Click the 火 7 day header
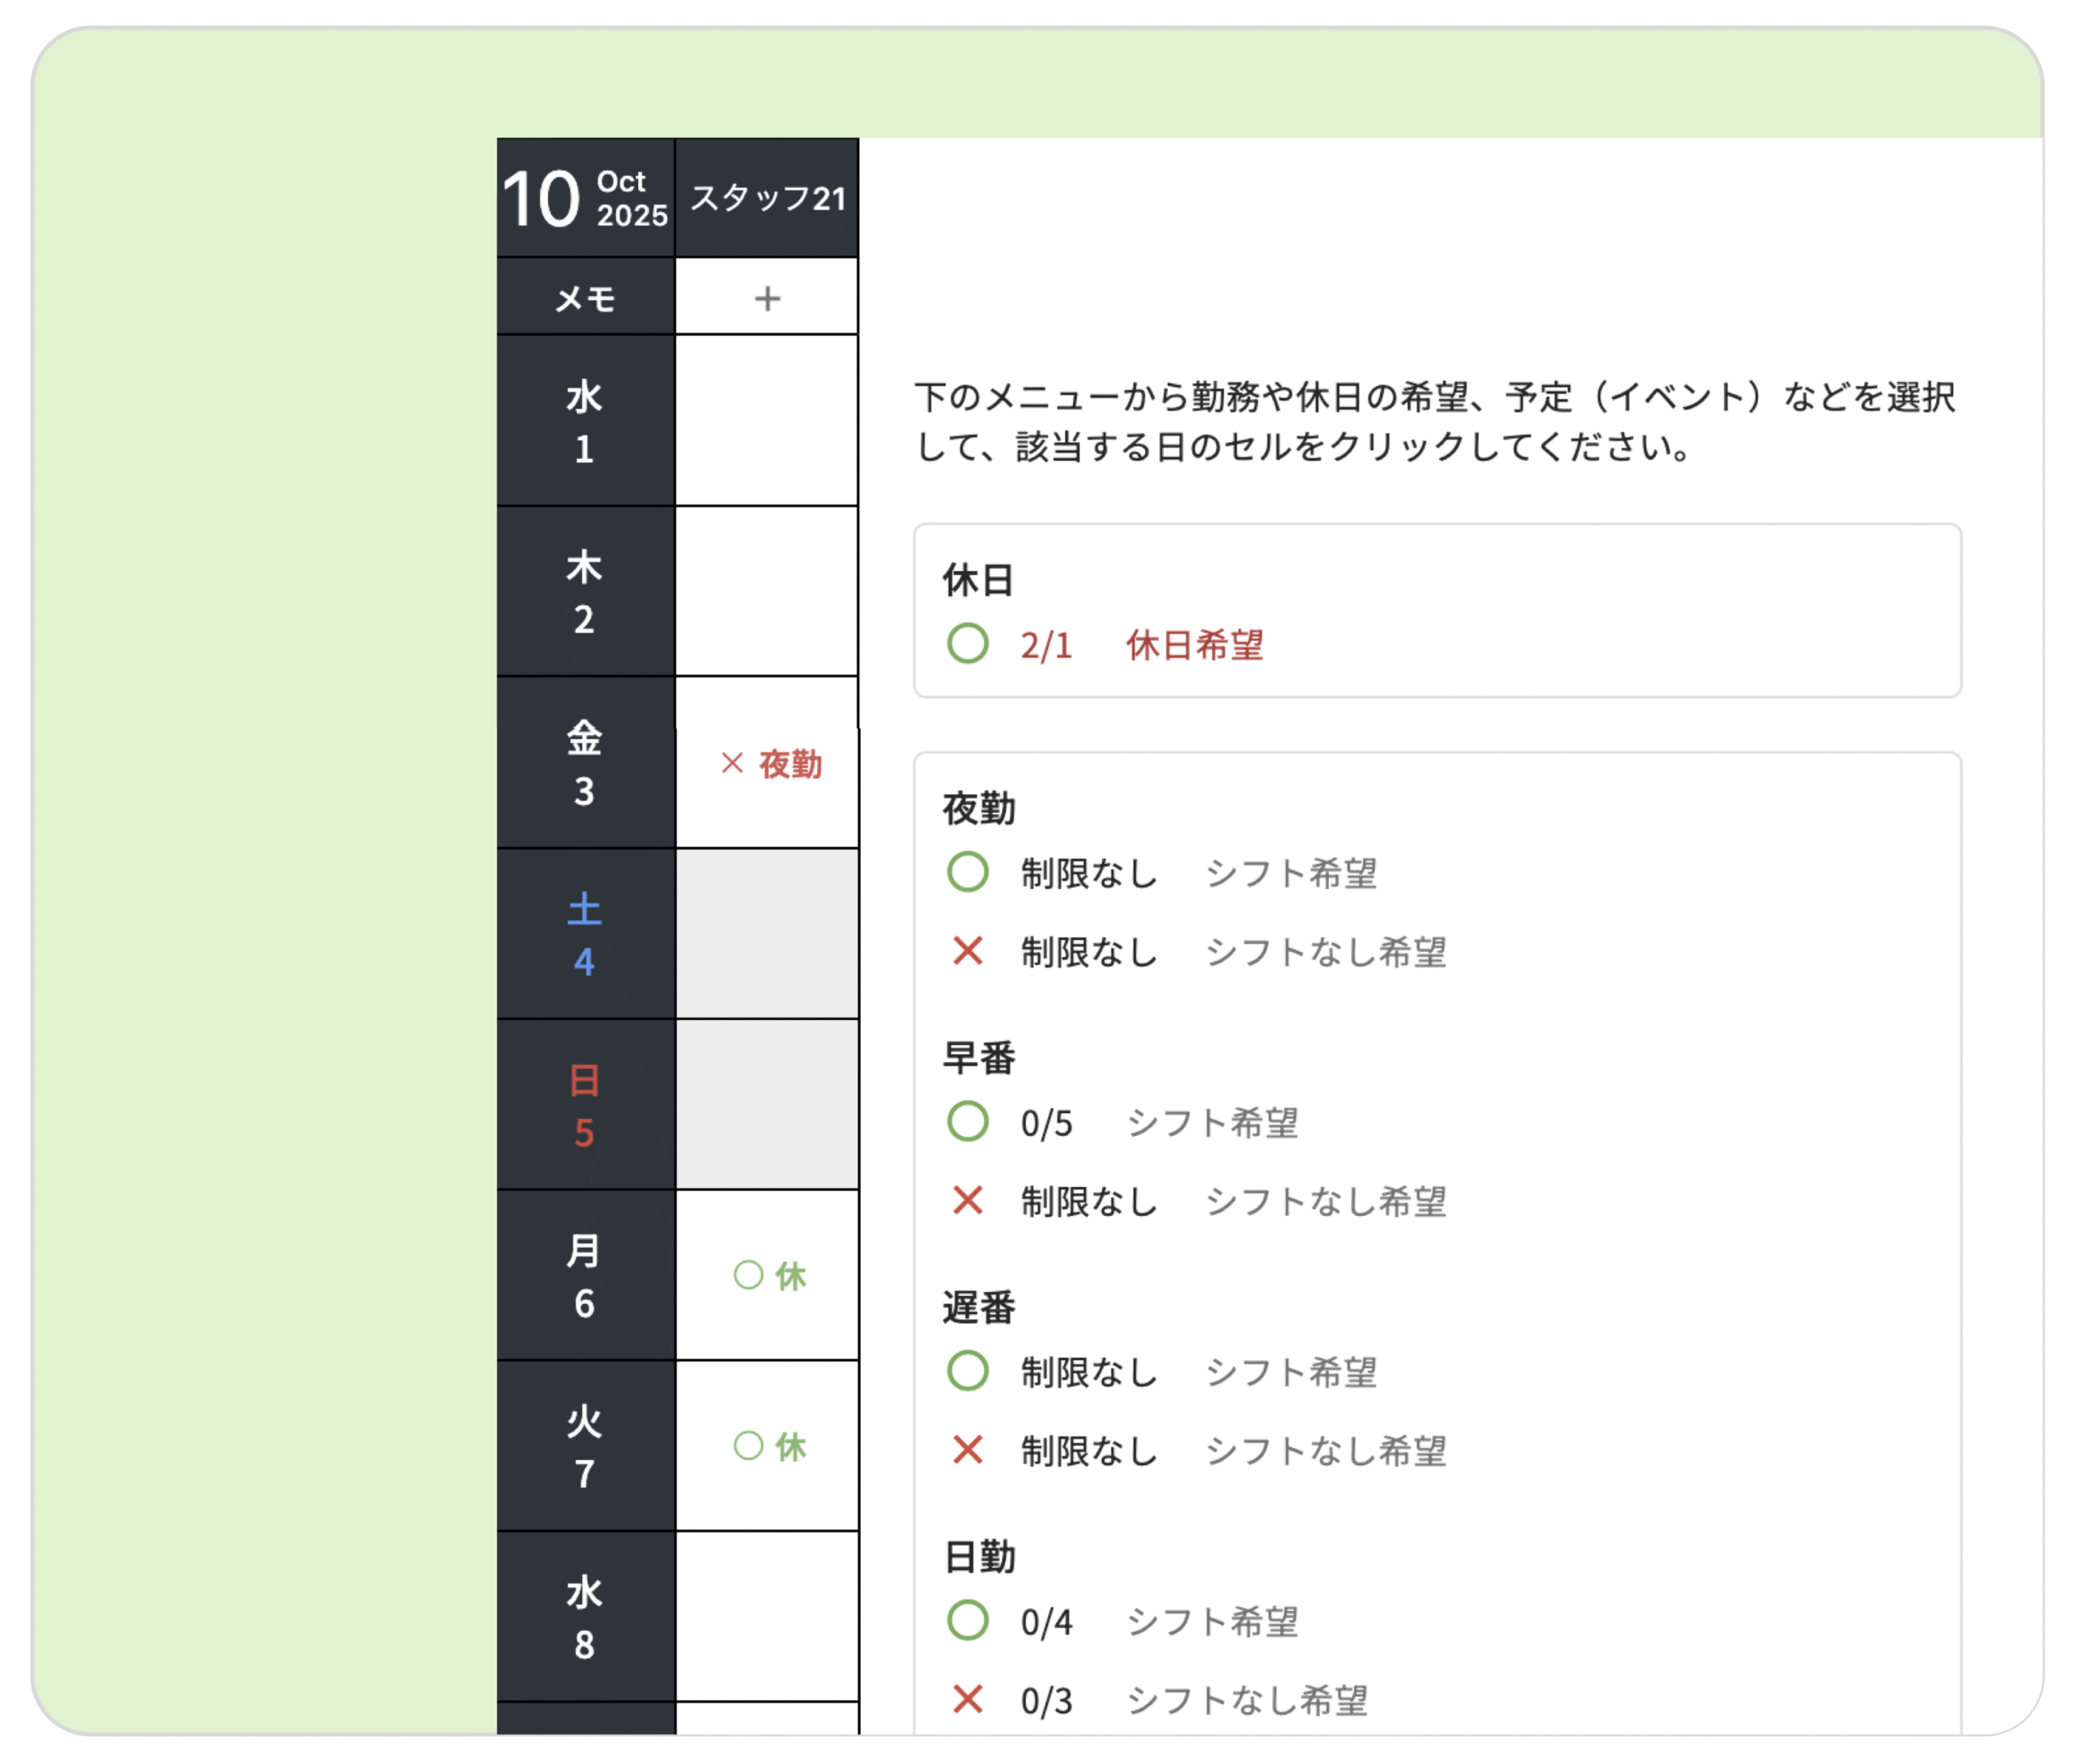This screenshot has height=1764, width=2073. [585, 1446]
